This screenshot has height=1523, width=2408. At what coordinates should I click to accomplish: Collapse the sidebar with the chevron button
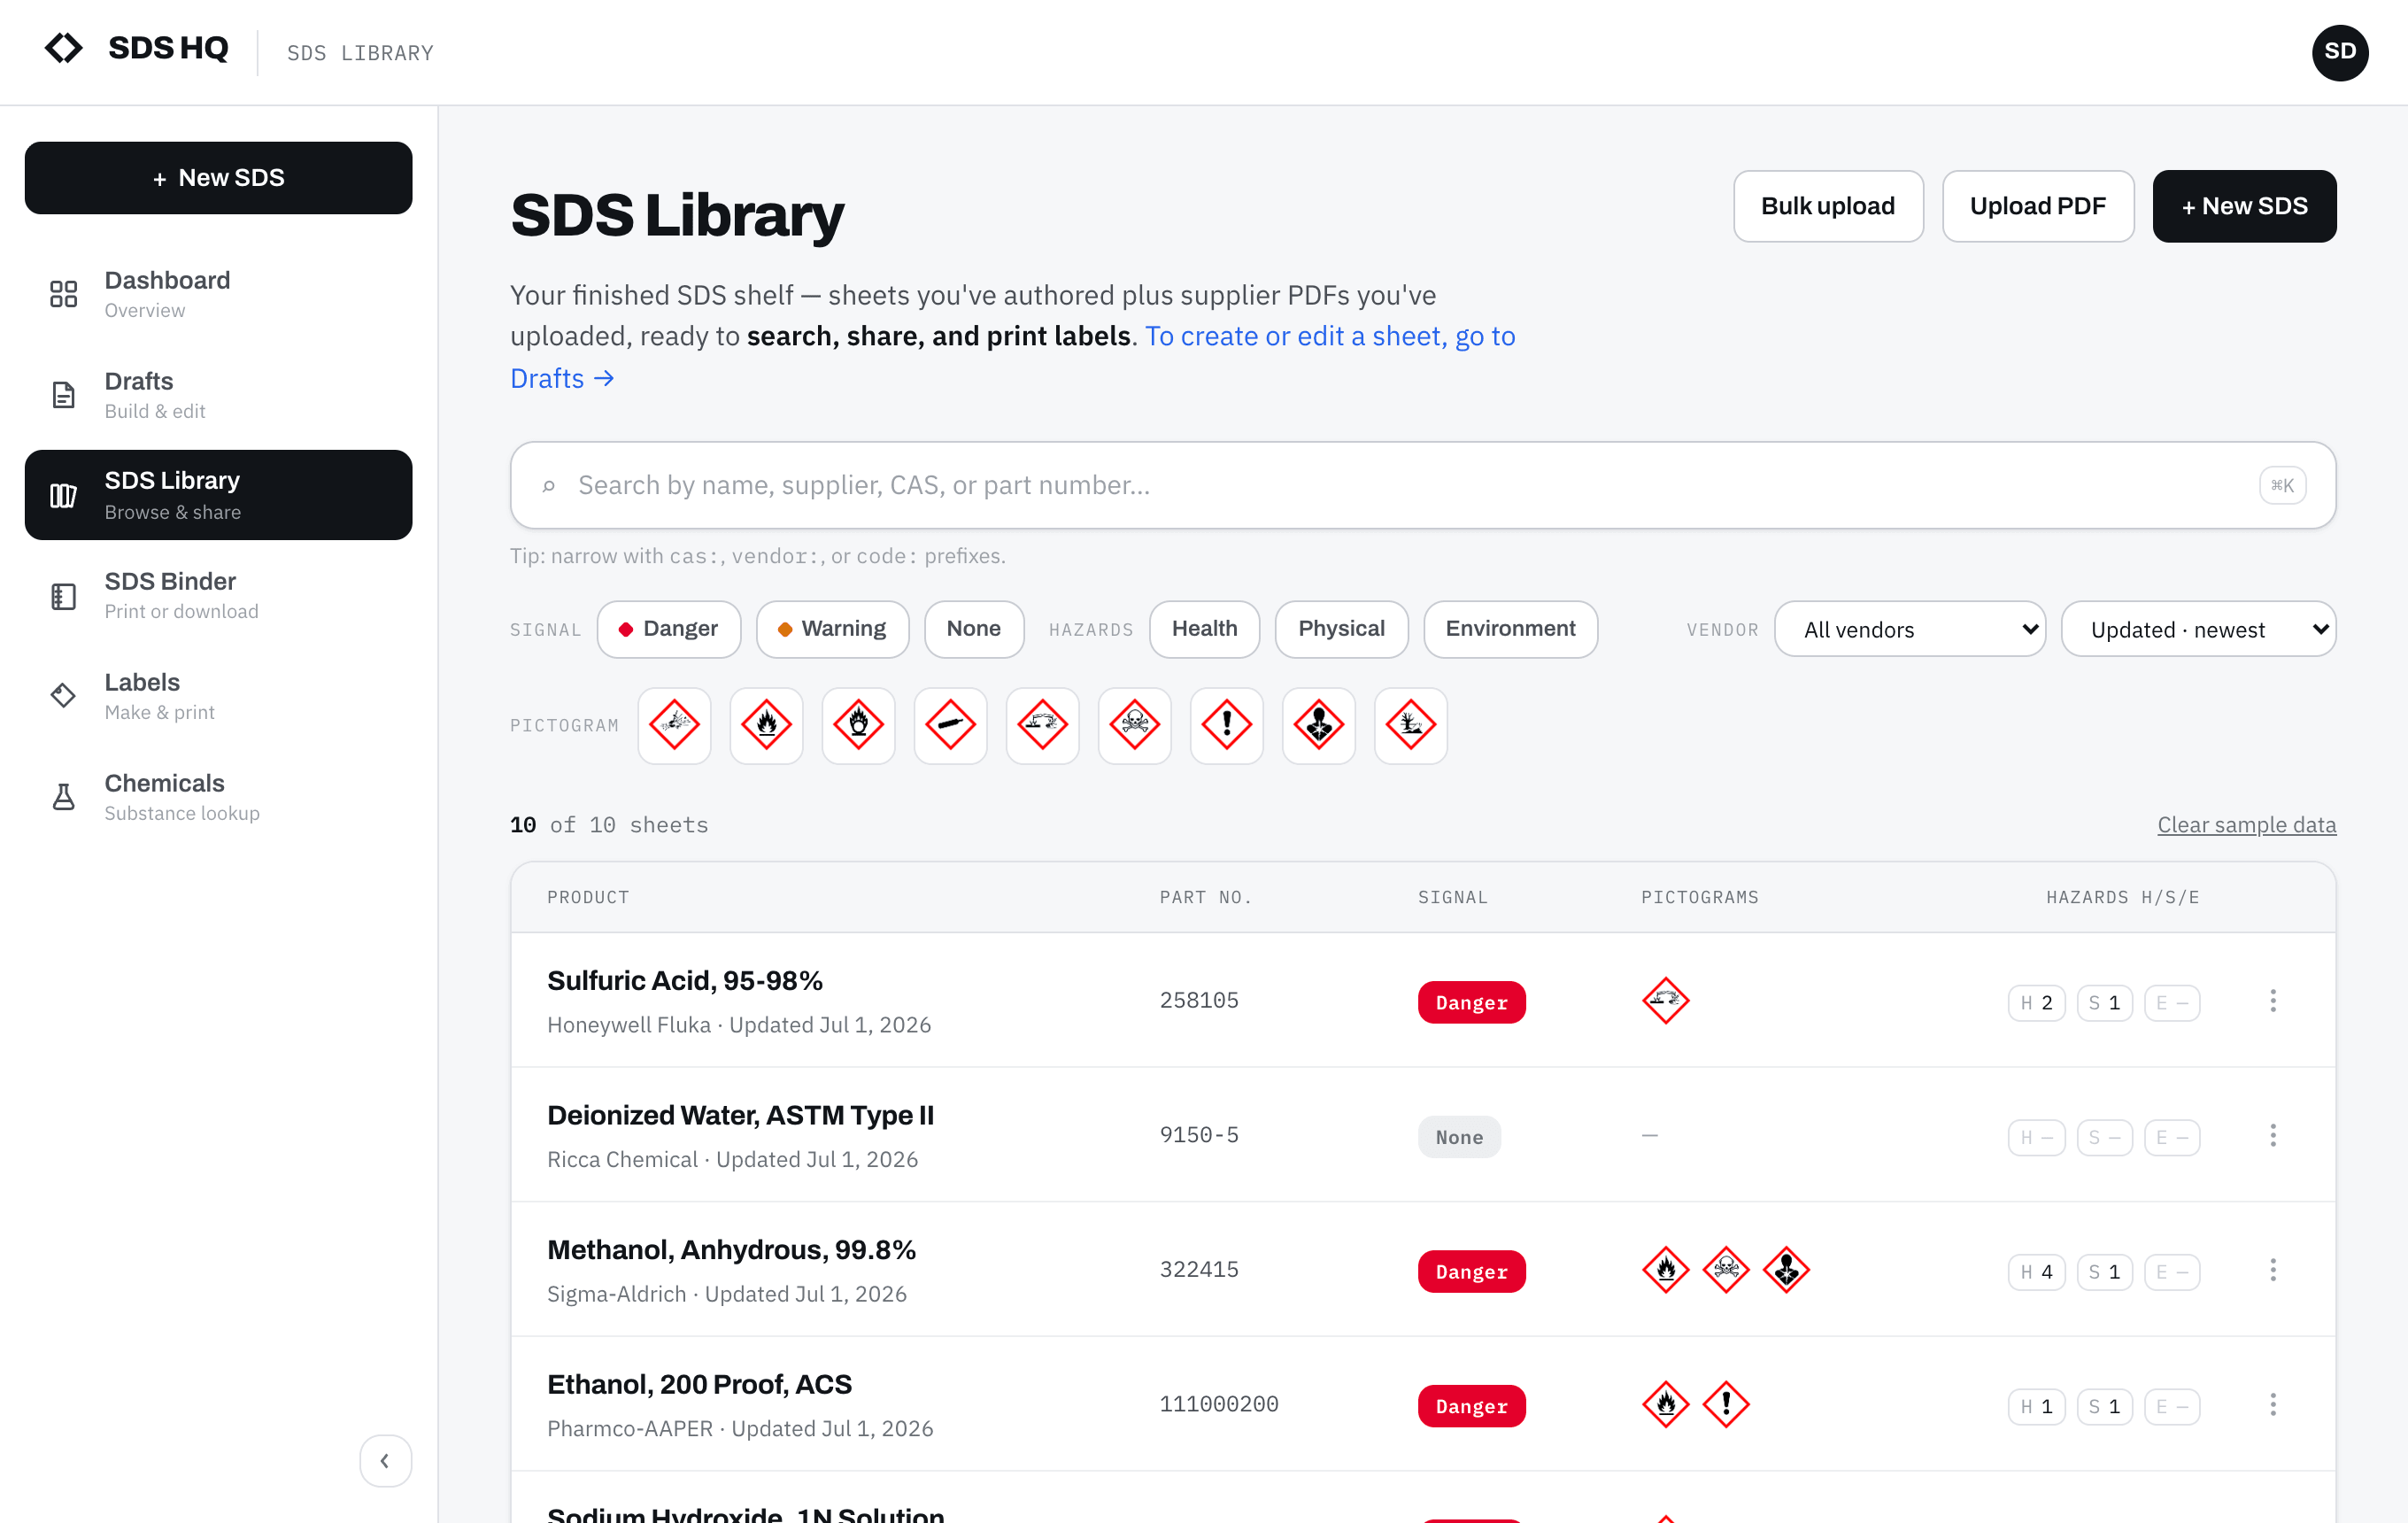point(385,1461)
